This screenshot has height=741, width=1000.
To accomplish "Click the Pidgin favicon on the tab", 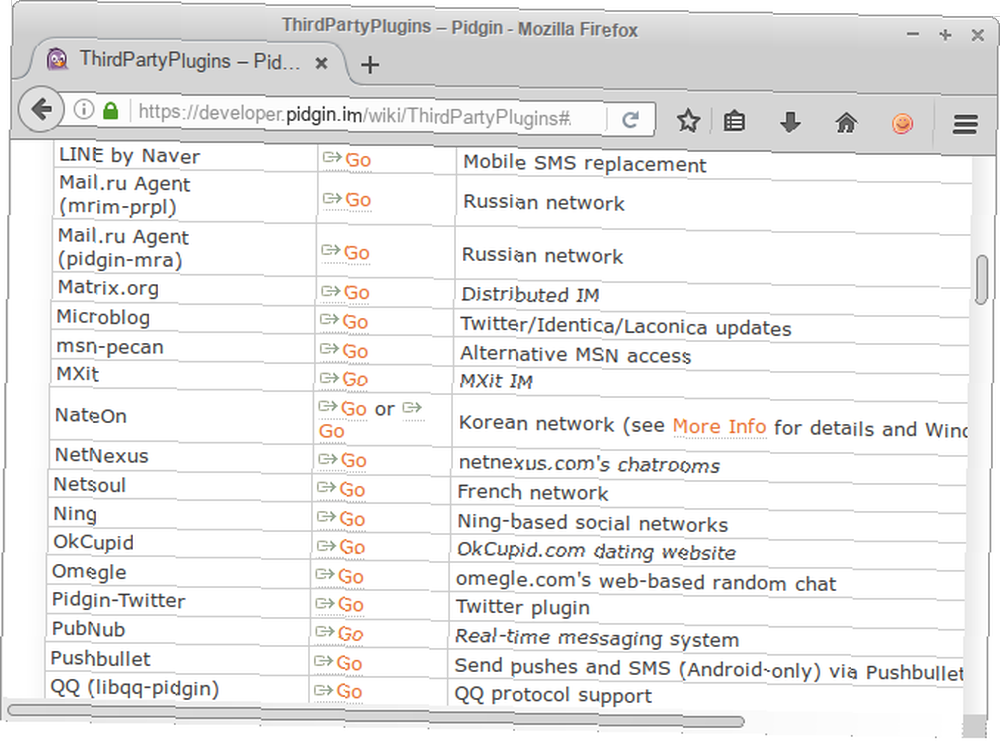I will click(x=57, y=59).
